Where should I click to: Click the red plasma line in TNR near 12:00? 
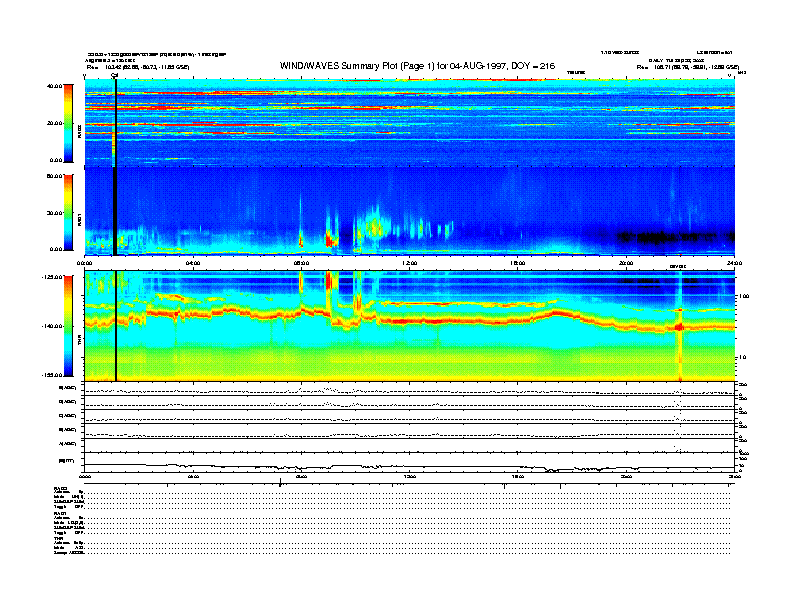coord(410,321)
